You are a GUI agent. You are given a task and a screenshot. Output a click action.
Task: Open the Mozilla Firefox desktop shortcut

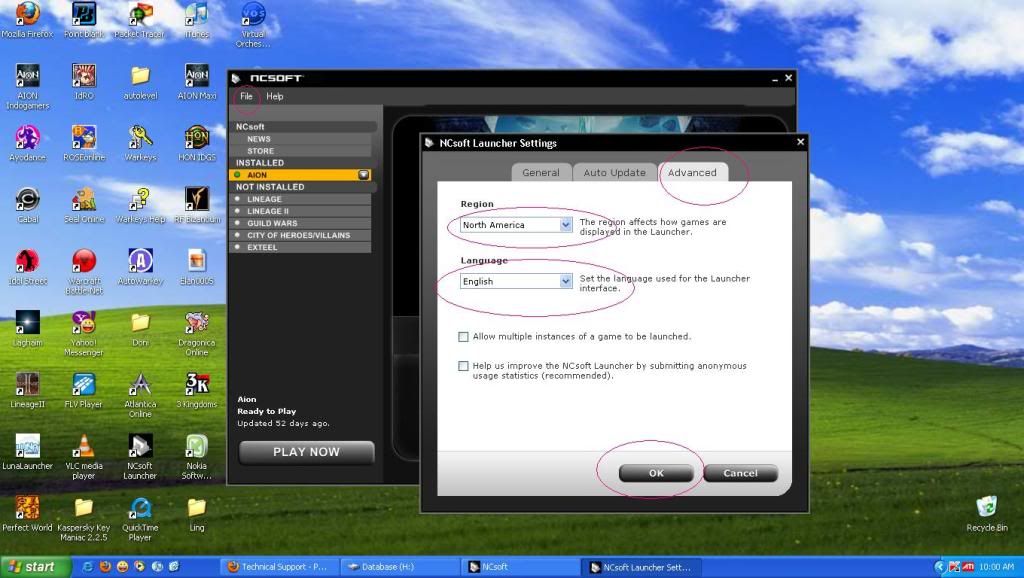27,14
